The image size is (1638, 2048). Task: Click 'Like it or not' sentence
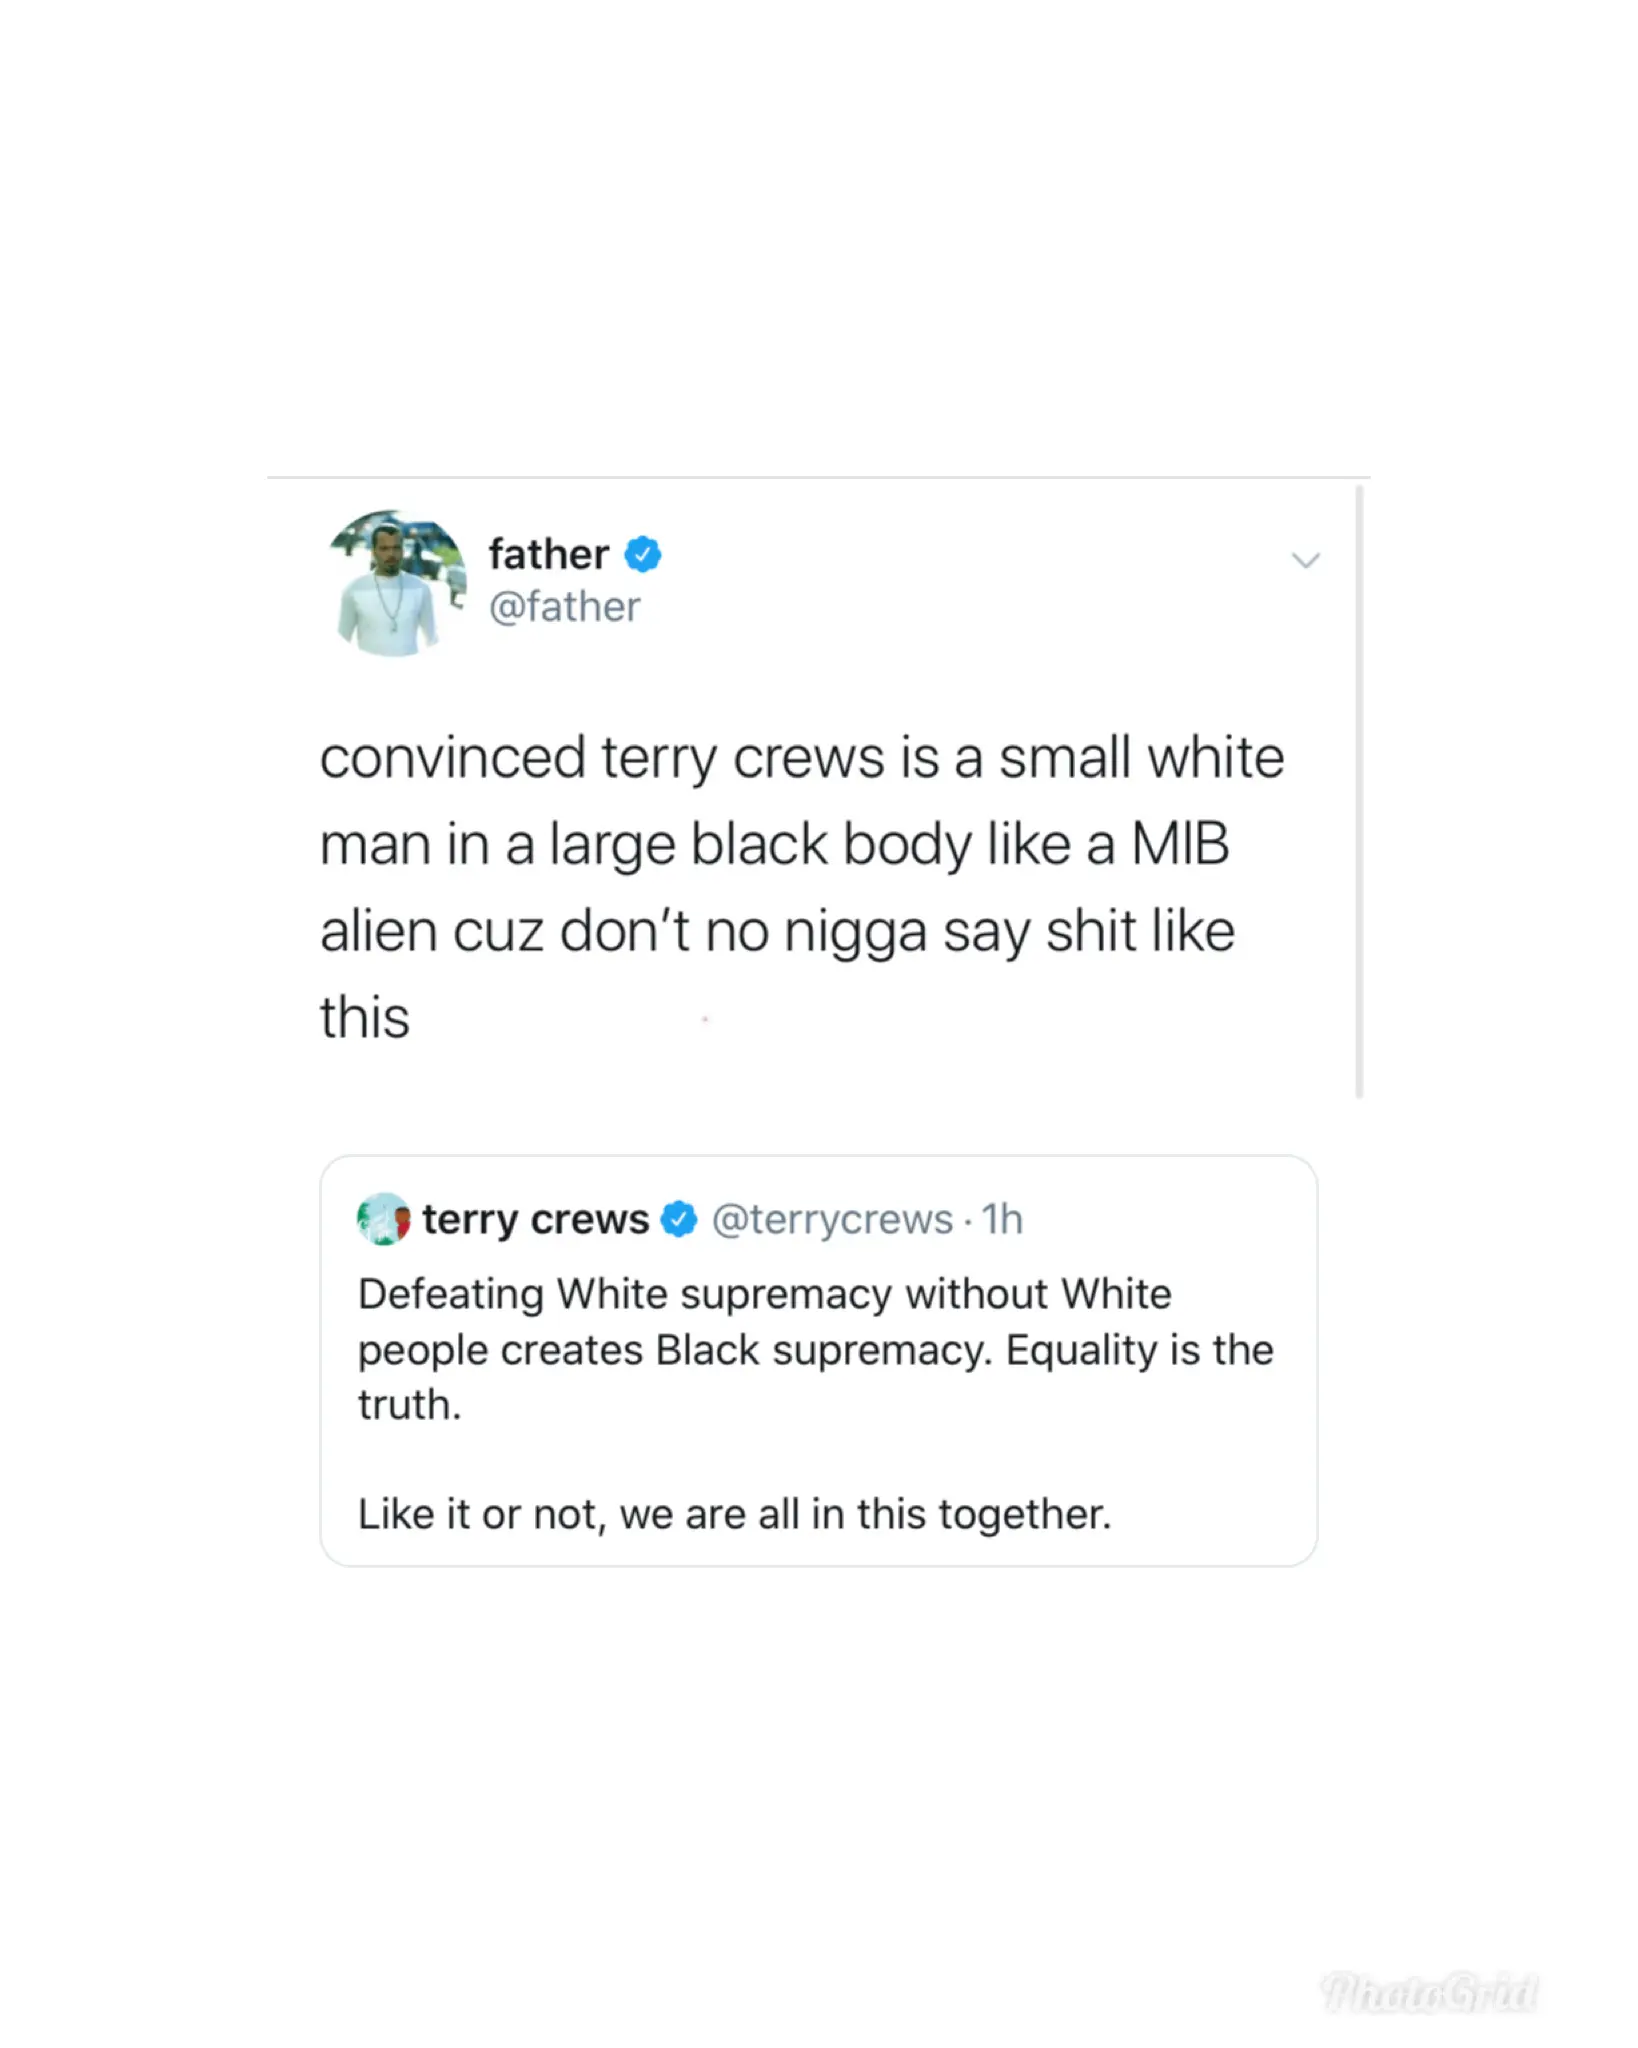coord(735,1514)
